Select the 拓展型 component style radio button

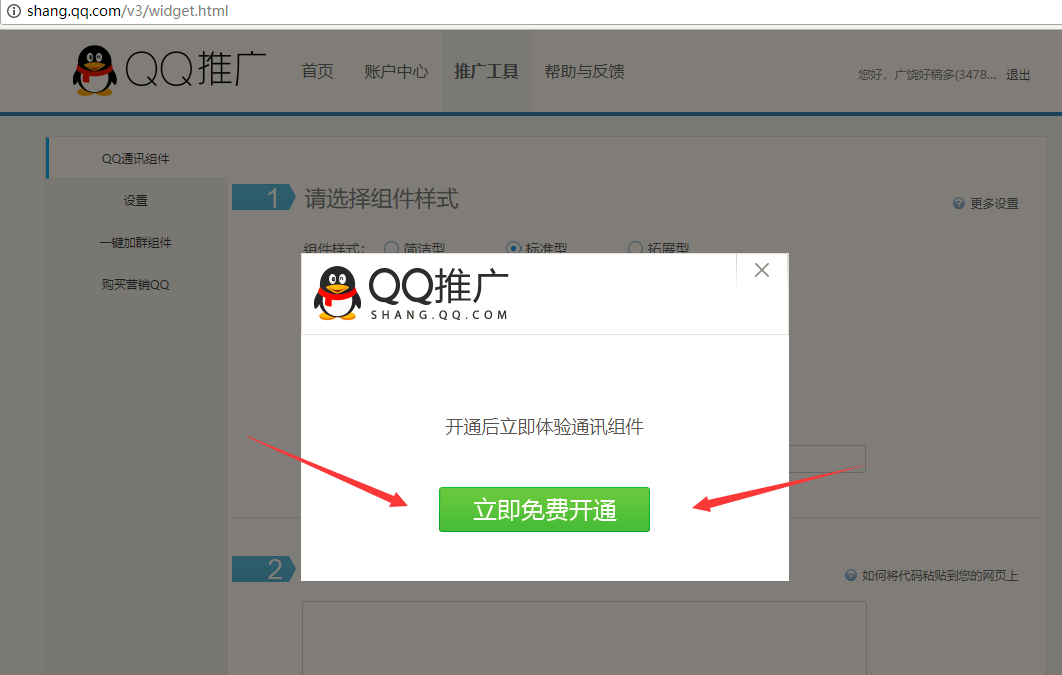click(x=635, y=248)
